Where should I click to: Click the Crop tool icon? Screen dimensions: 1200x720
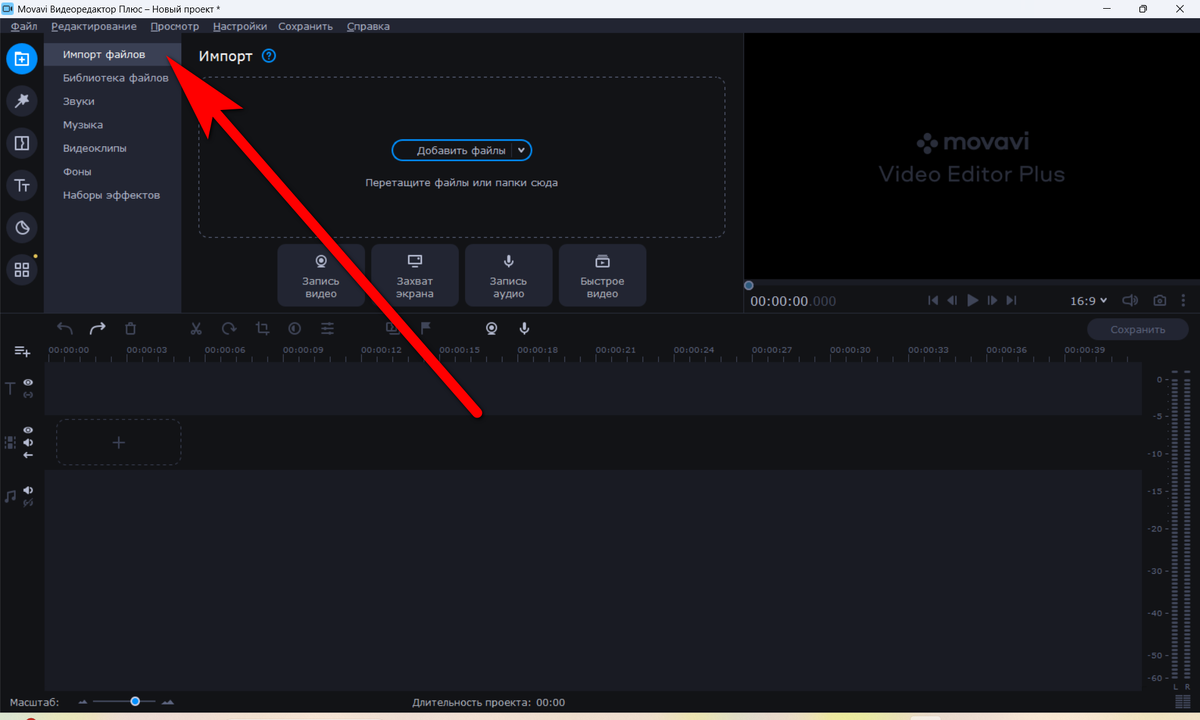point(262,328)
